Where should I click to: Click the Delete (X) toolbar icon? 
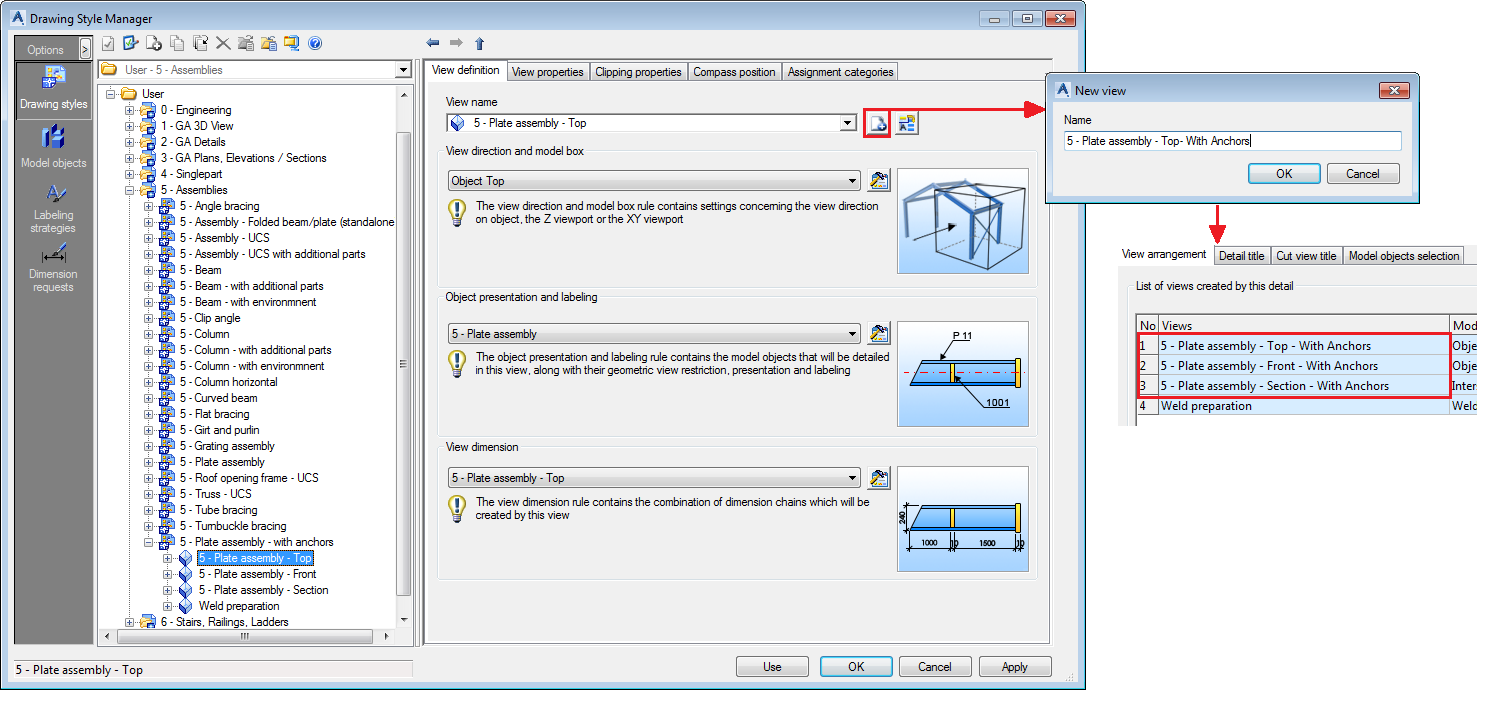[223, 43]
